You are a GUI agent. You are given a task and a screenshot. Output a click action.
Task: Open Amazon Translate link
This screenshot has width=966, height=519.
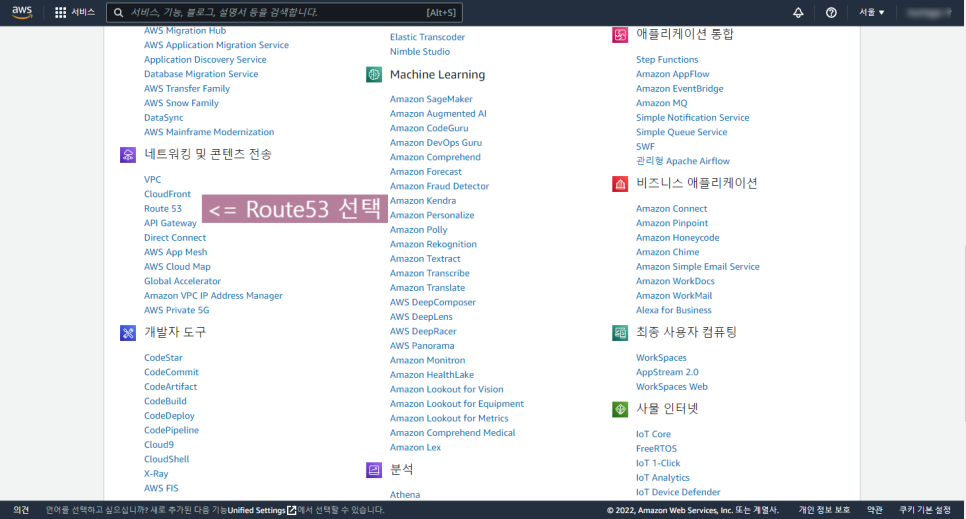427,288
